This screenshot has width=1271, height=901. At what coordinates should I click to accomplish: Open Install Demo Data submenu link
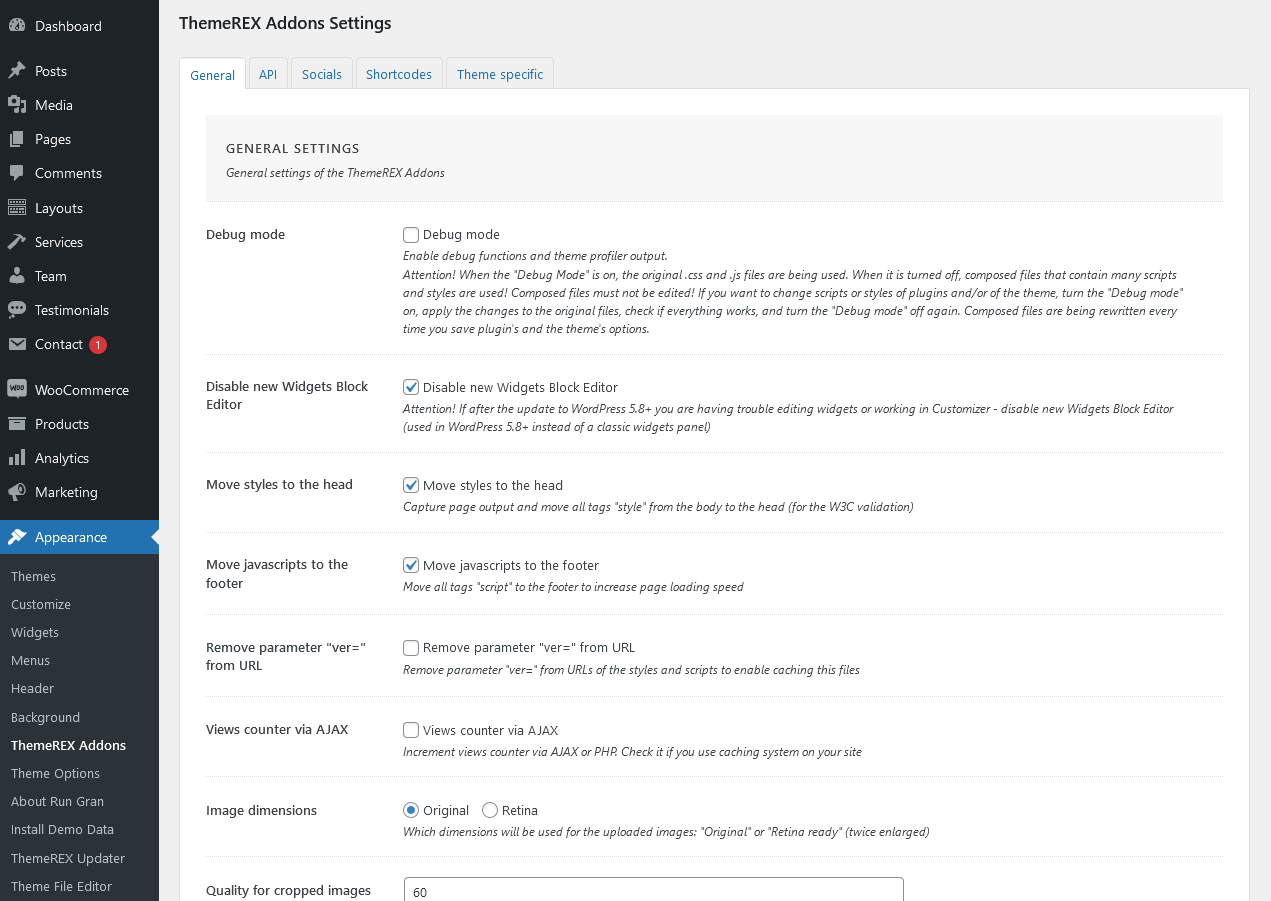[62, 829]
